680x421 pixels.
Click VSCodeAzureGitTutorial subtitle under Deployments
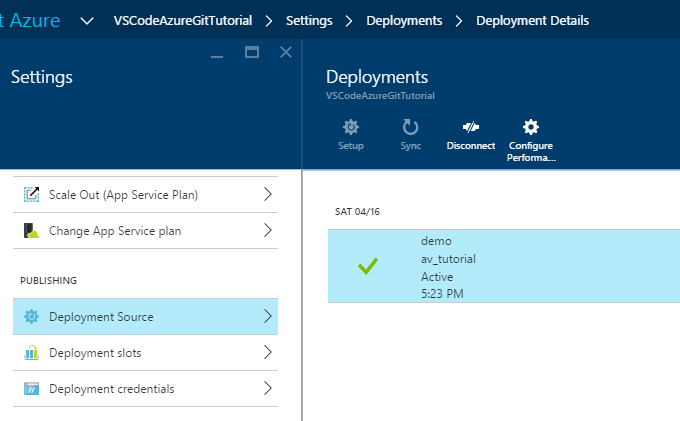(380, 96)
